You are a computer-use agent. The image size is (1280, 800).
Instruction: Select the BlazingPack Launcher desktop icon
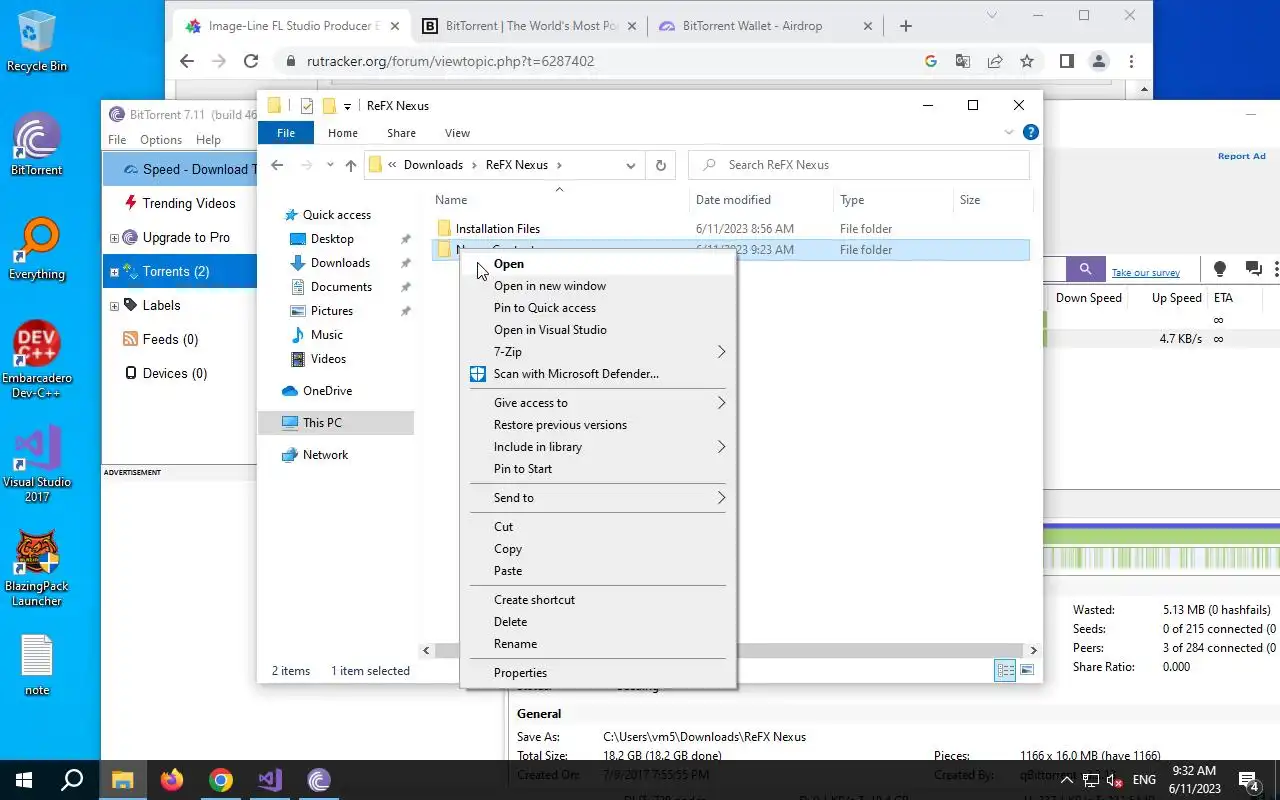tap(37, 568)
